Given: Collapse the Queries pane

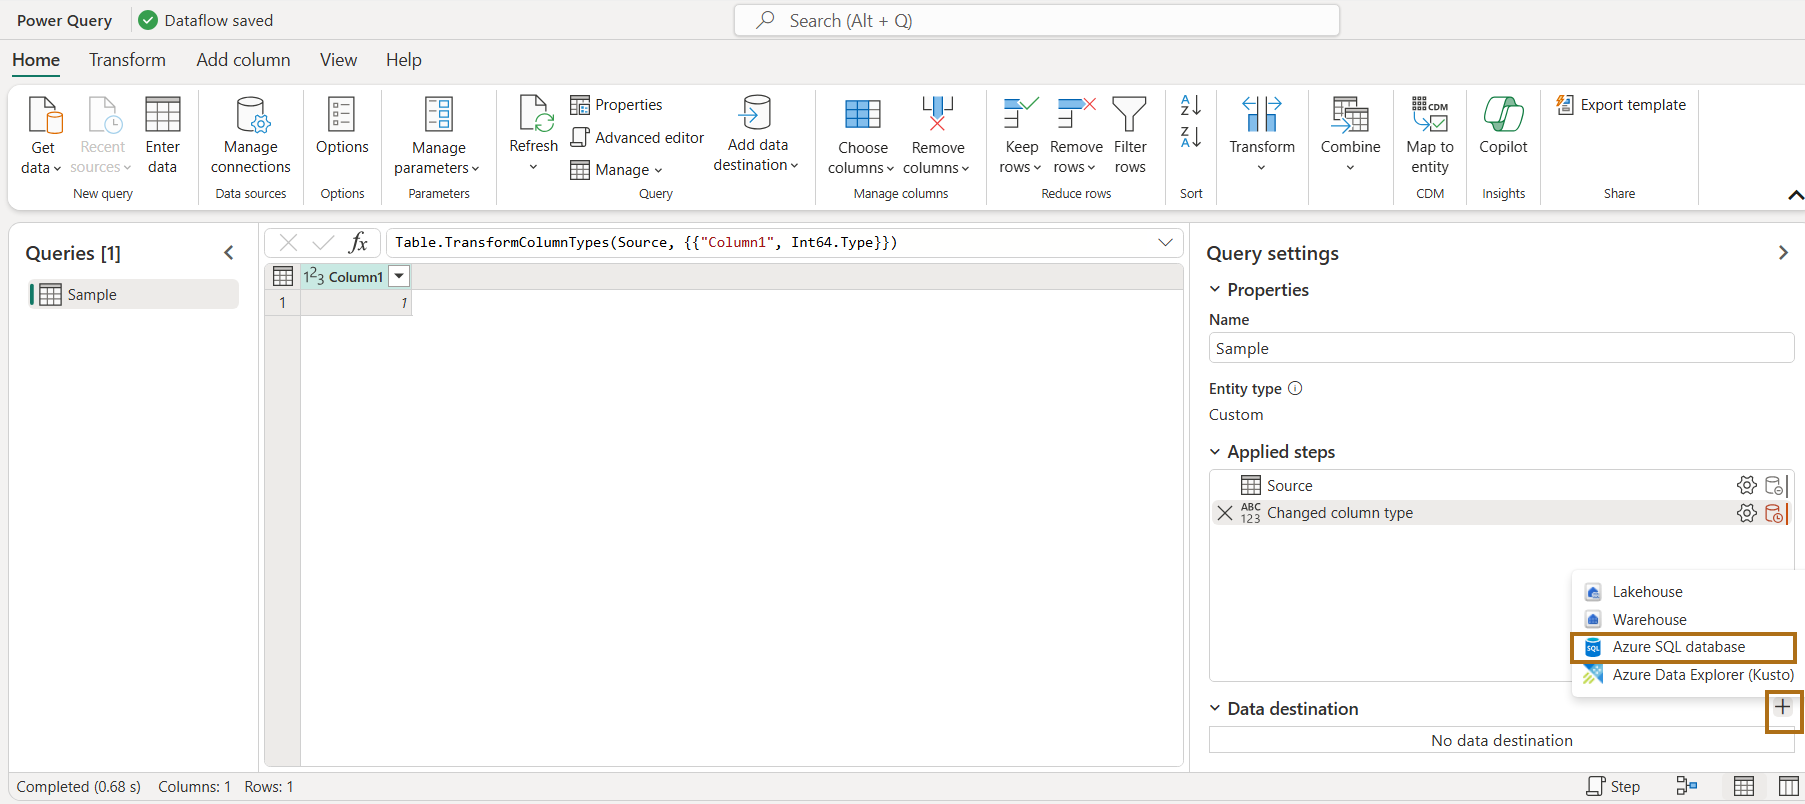Looking at the screenshot, I should pos(229,253).
